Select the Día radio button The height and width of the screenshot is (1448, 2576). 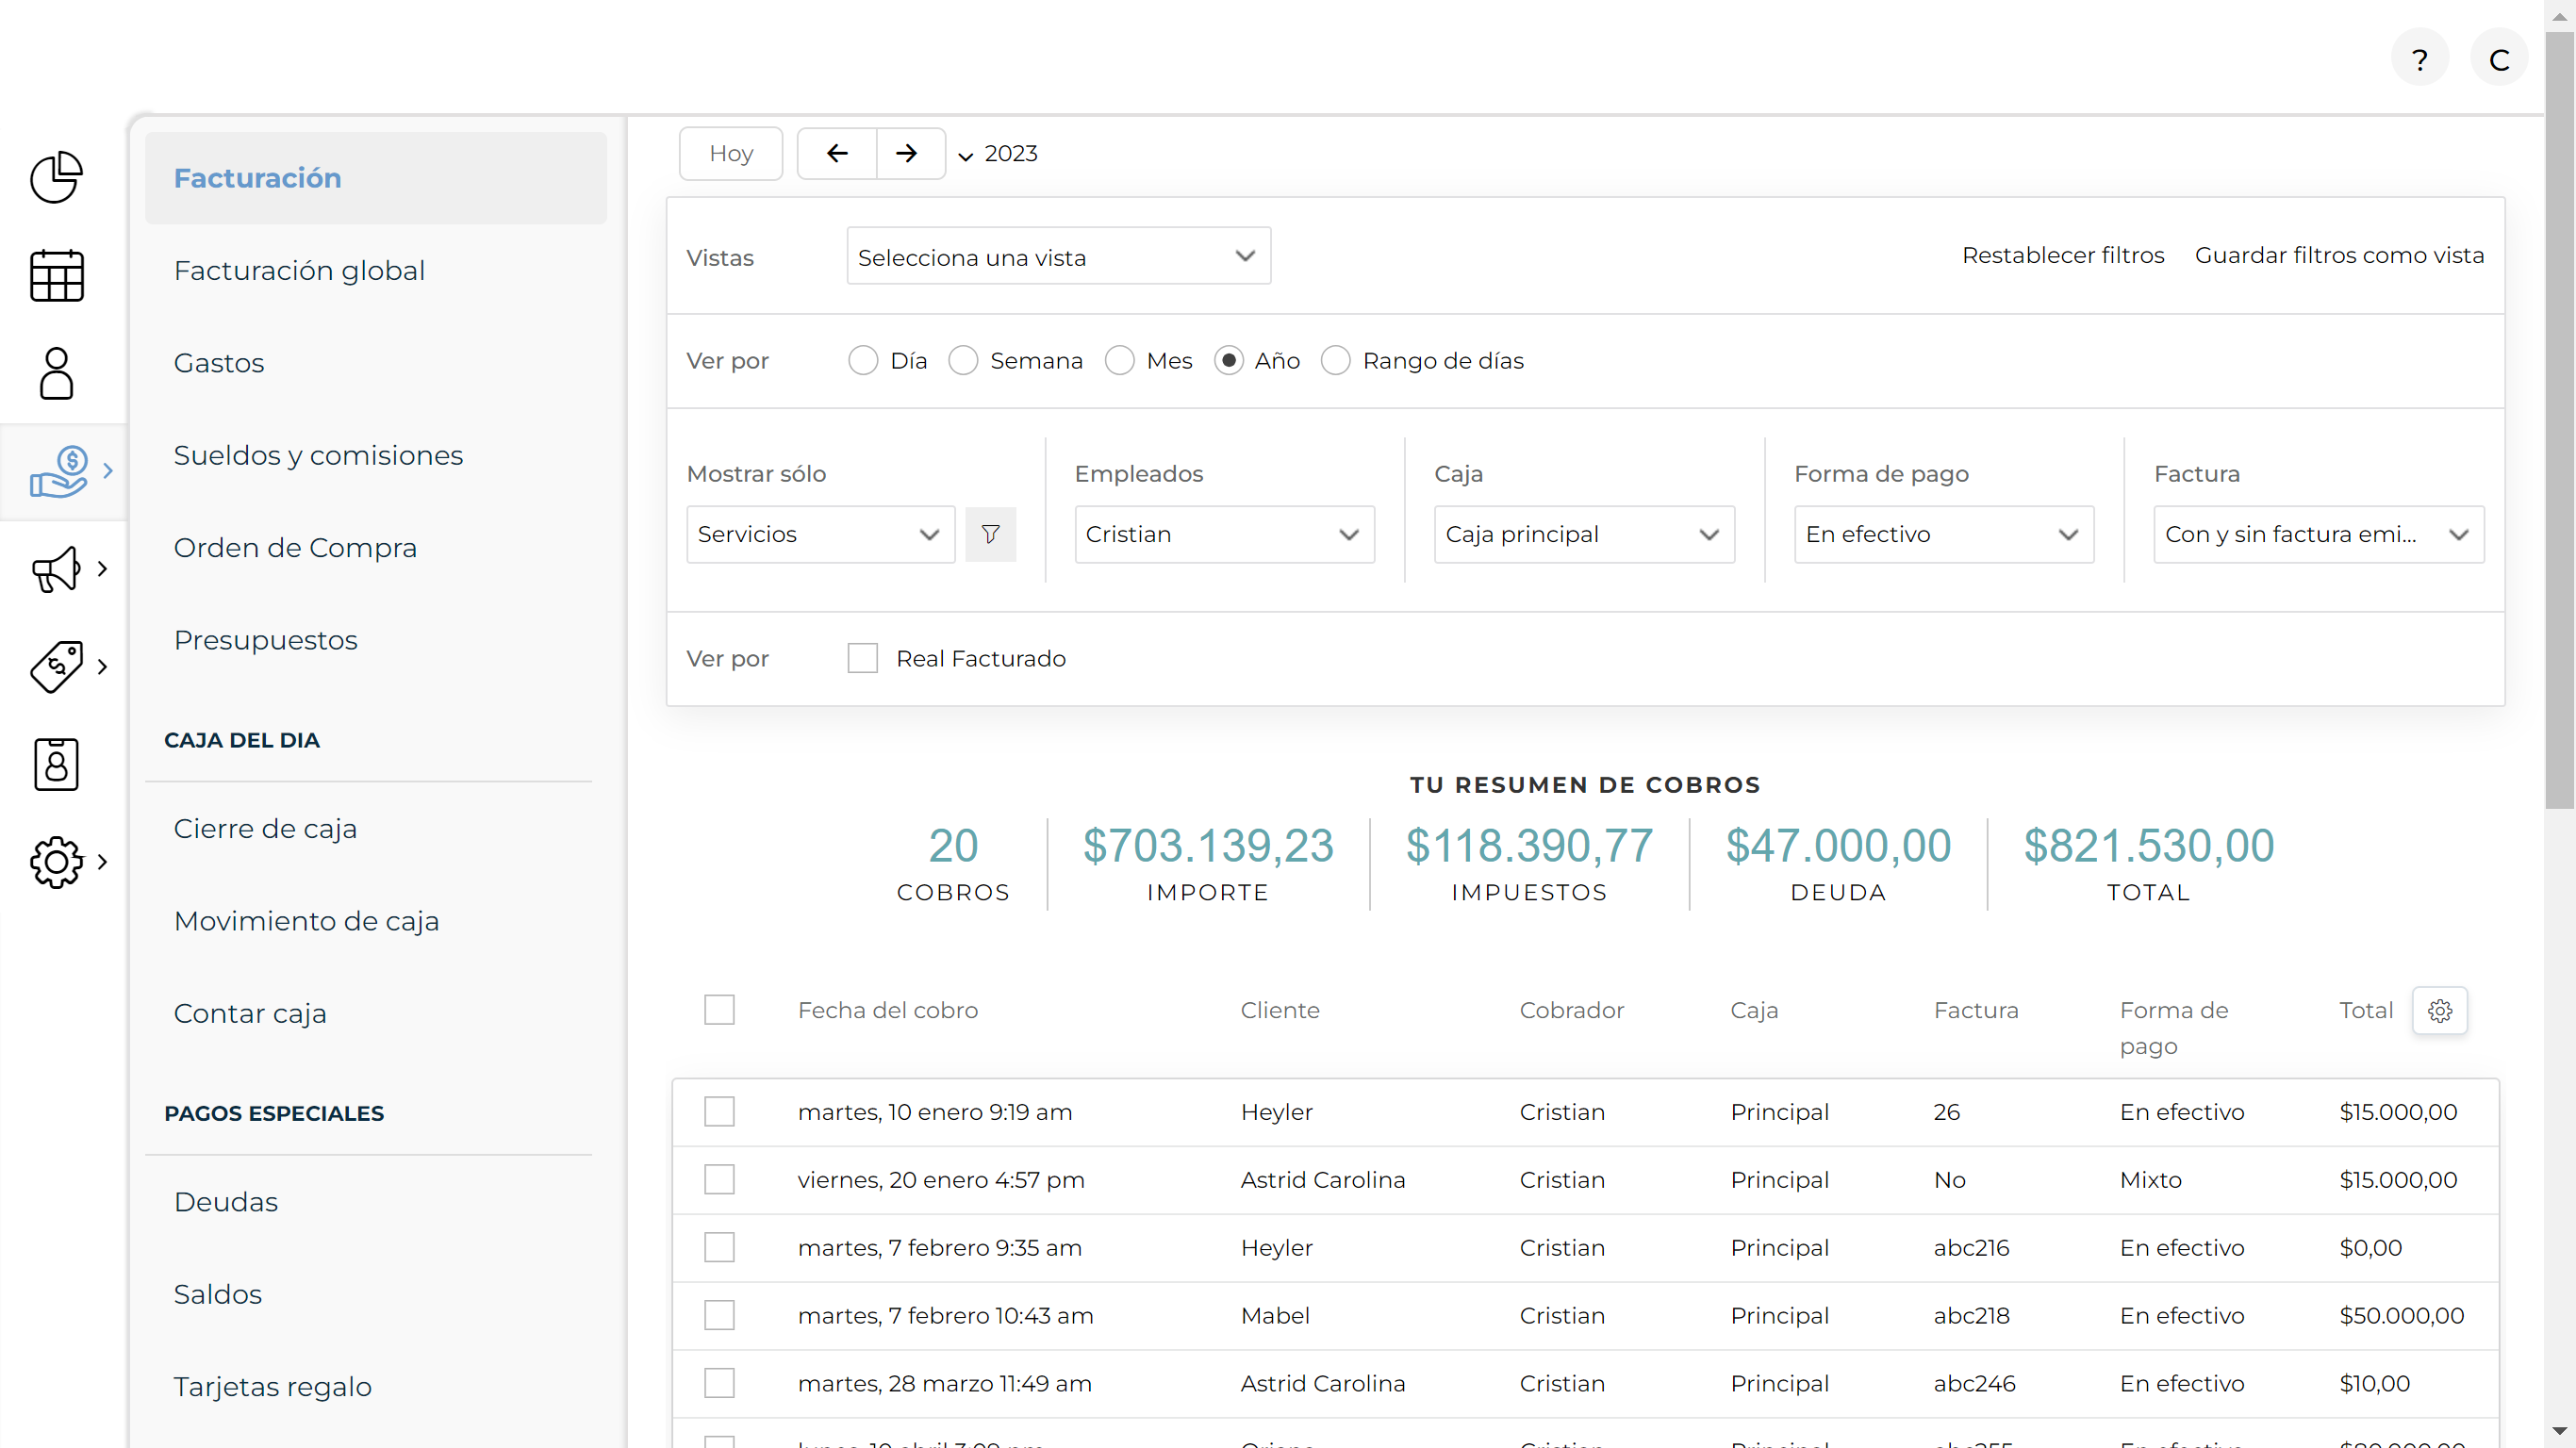pyautogui.click(x=863, y=360)
